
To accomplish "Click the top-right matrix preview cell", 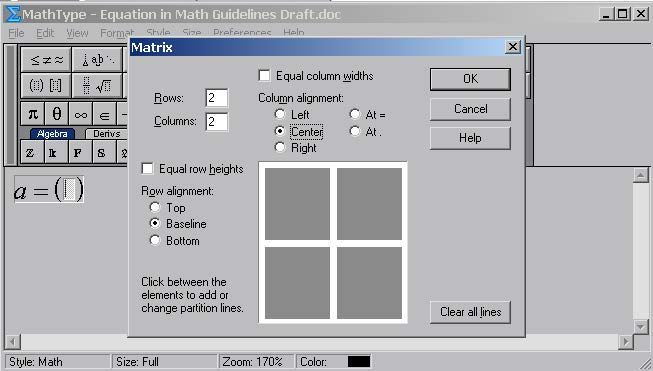I will (x=369, y=204).
